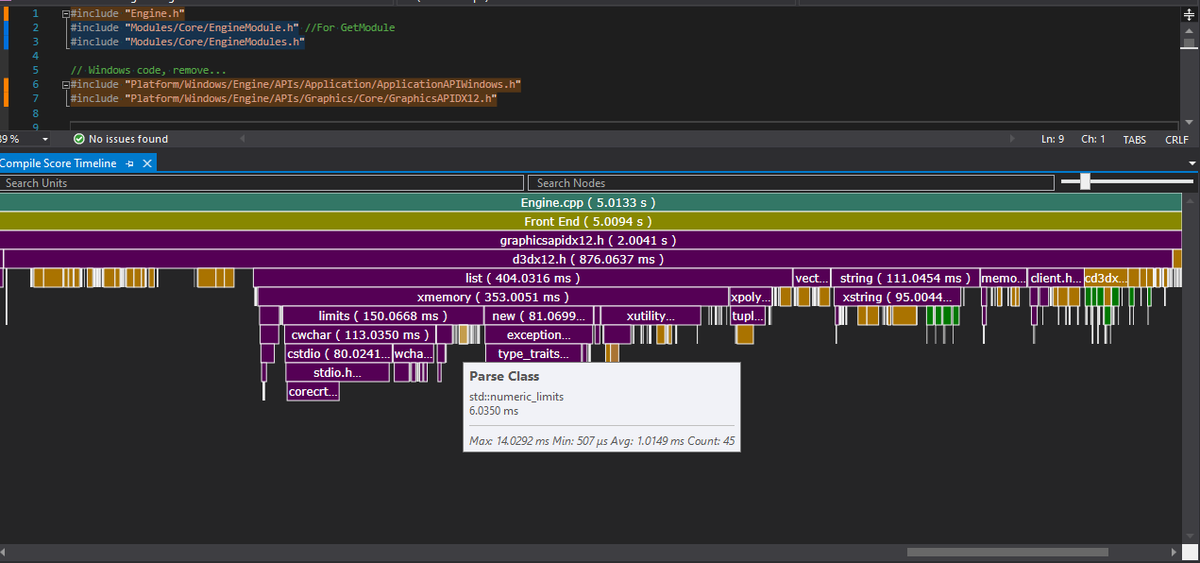The width and height of the screenshot is (1200, 563).
Task: Click the Modules/Core/EngineModules.h include line
Action: tap(189, 43)
